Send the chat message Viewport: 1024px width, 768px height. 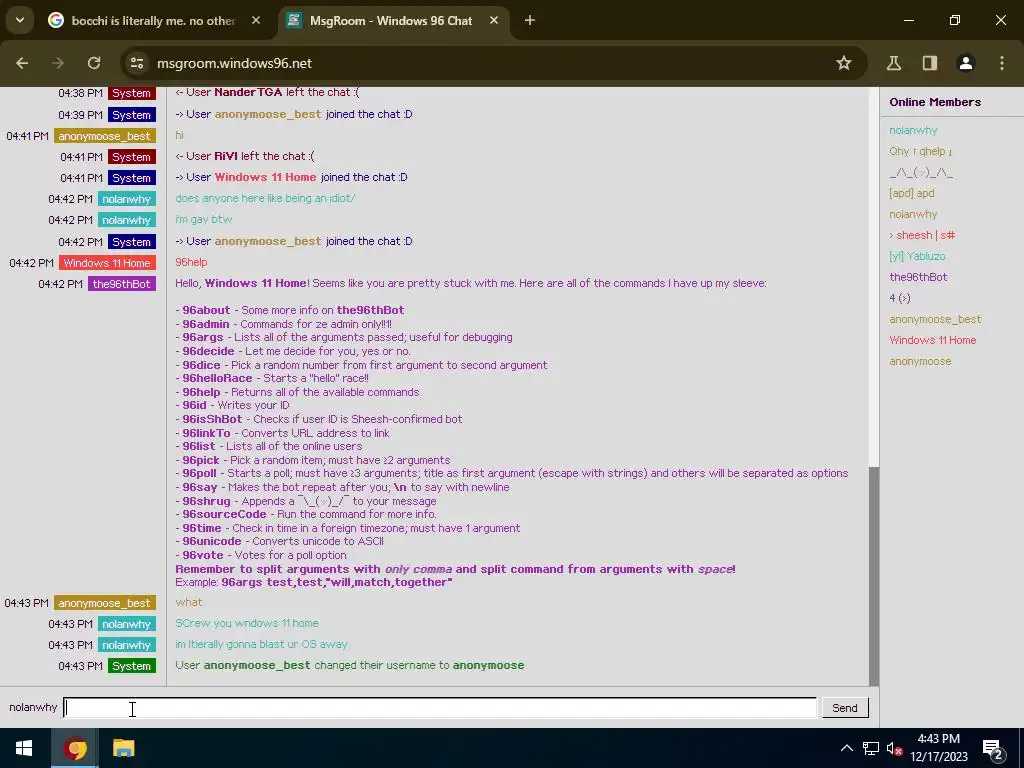pos(844,708)
